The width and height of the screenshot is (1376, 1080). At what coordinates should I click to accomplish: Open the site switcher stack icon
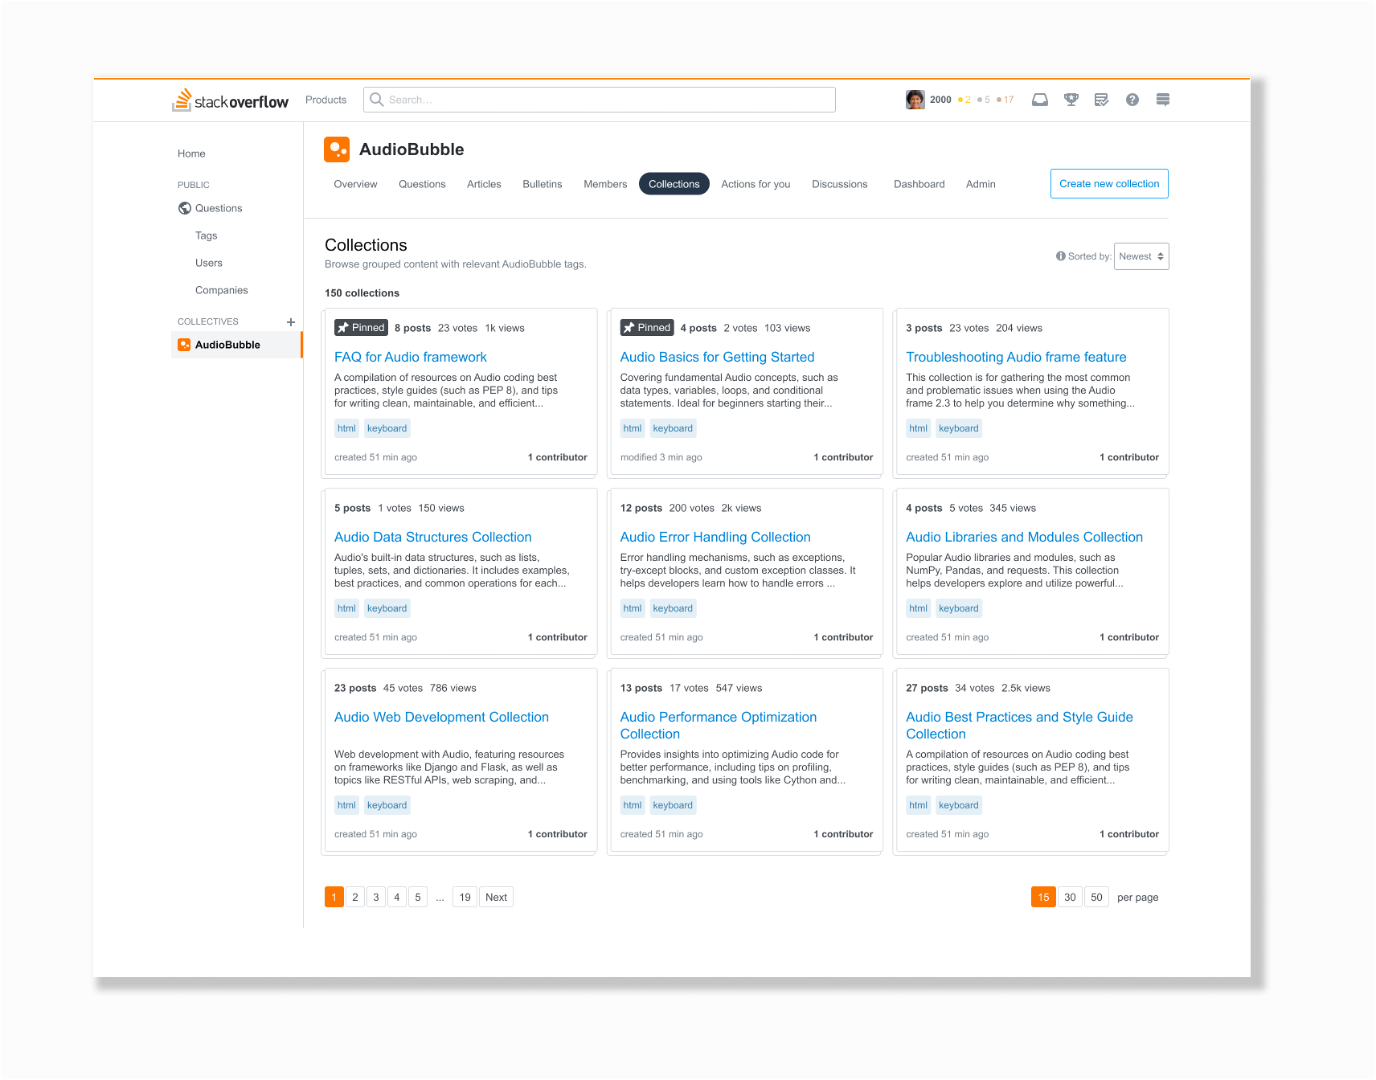[x=1163, y=100]
